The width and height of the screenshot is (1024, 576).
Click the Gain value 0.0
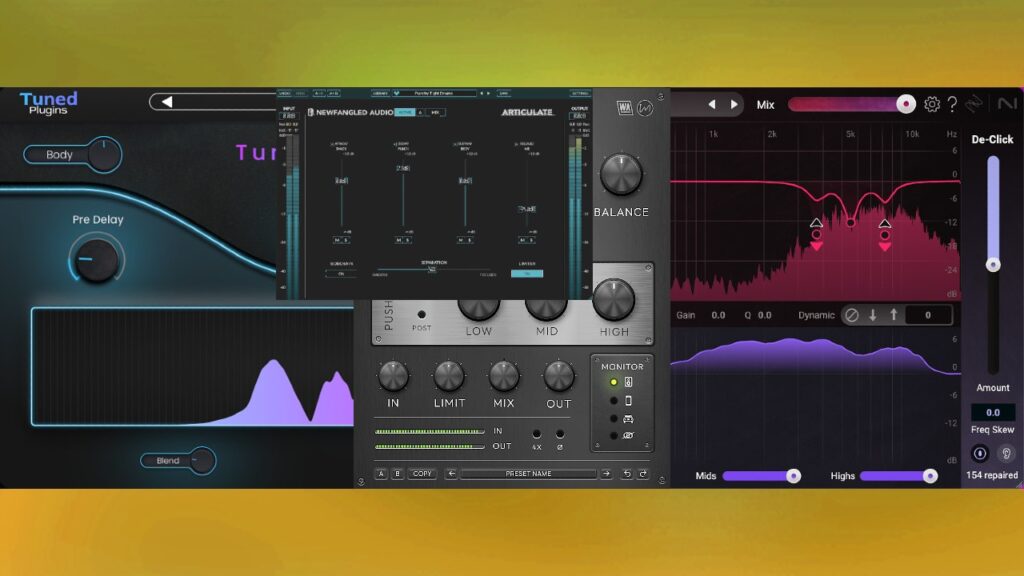(718, 315)
